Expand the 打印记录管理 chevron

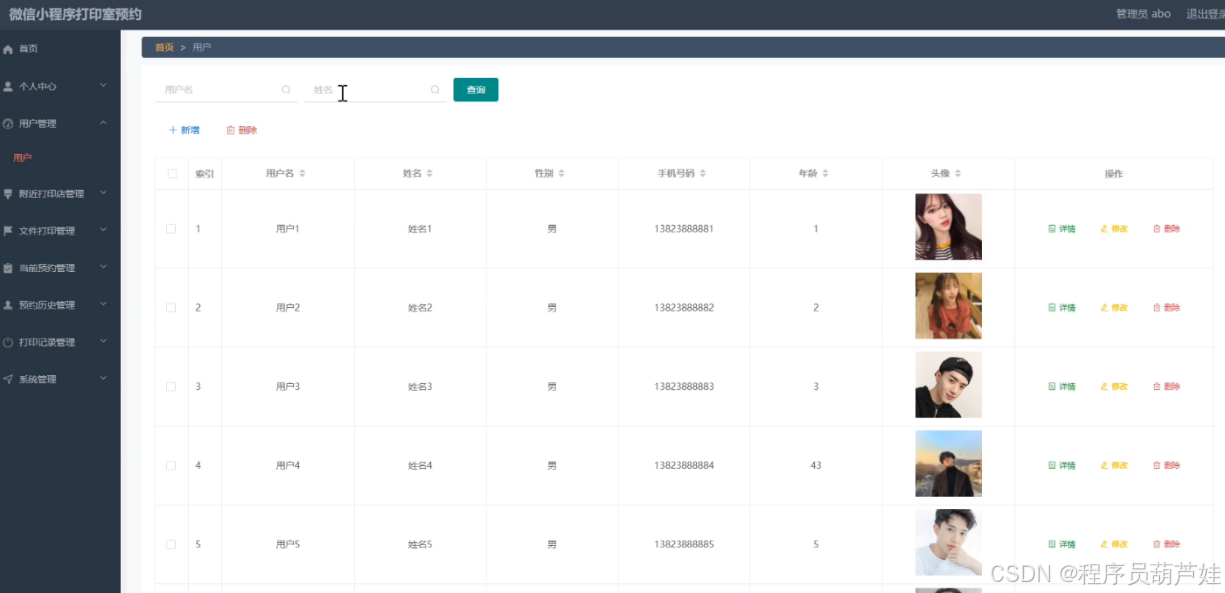point(103,341)
